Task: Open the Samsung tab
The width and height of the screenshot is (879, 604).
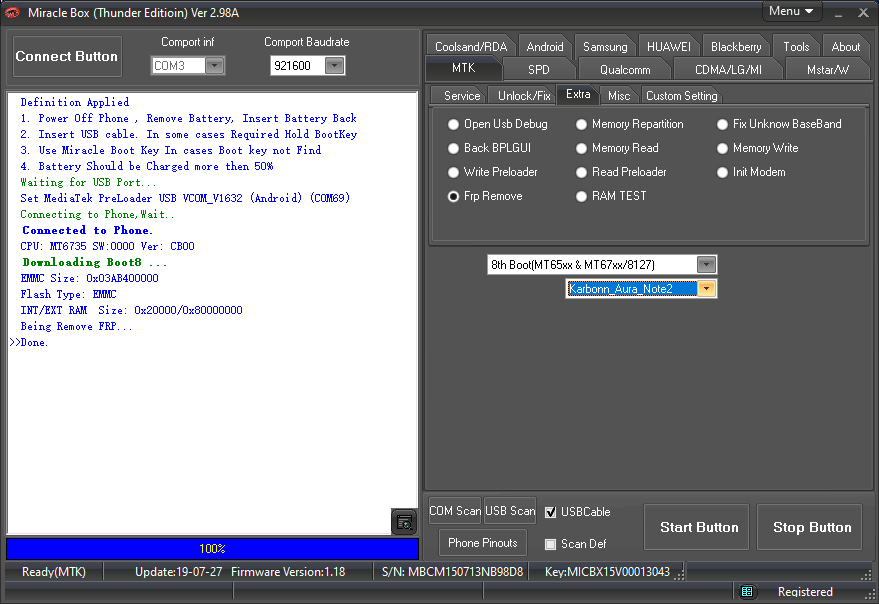Action: [x=605, y=47]
